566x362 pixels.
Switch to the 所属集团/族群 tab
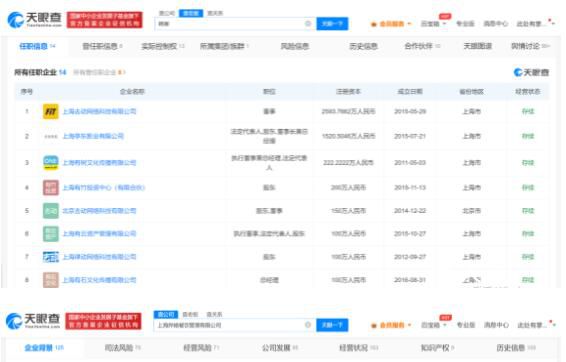(225, 46)
